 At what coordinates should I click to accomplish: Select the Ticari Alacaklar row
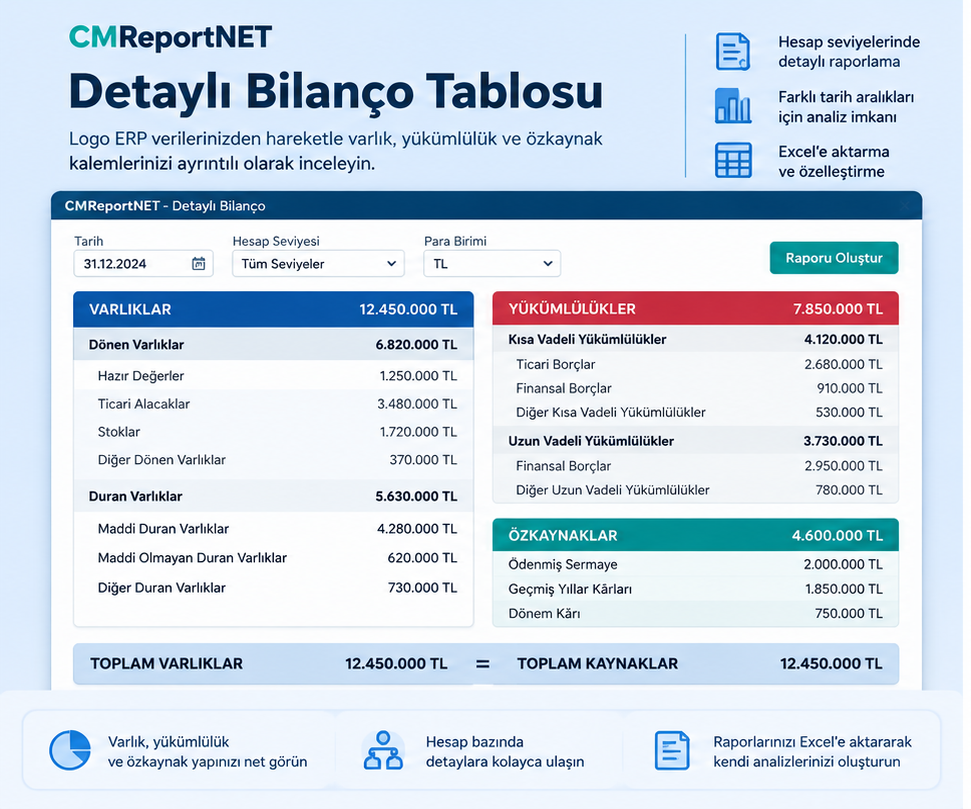273,404
